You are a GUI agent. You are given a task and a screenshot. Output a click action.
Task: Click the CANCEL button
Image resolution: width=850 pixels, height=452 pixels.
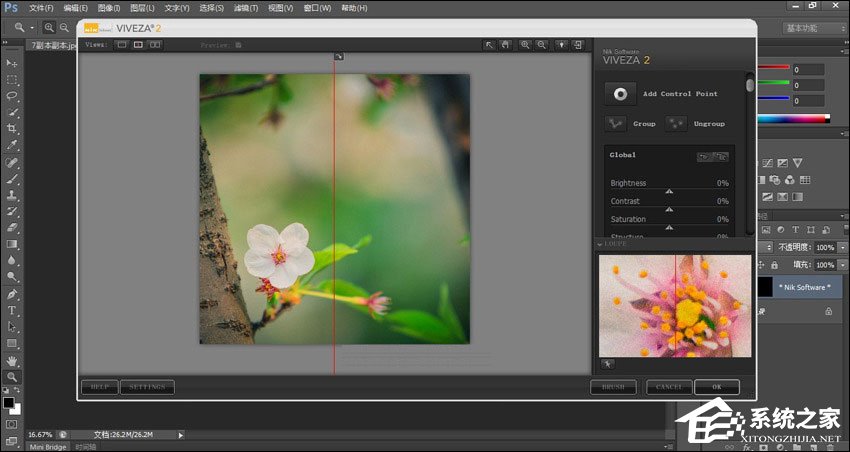point(669,387)
